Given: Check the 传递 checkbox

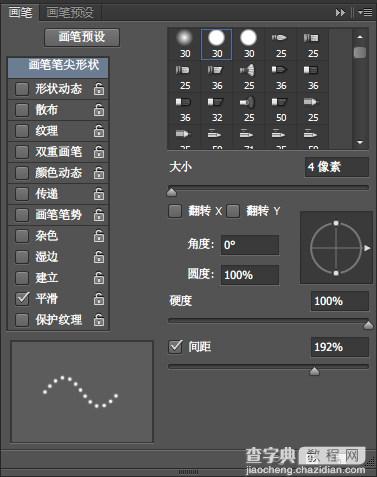Looking at the screenshot, I should point(22,194).
